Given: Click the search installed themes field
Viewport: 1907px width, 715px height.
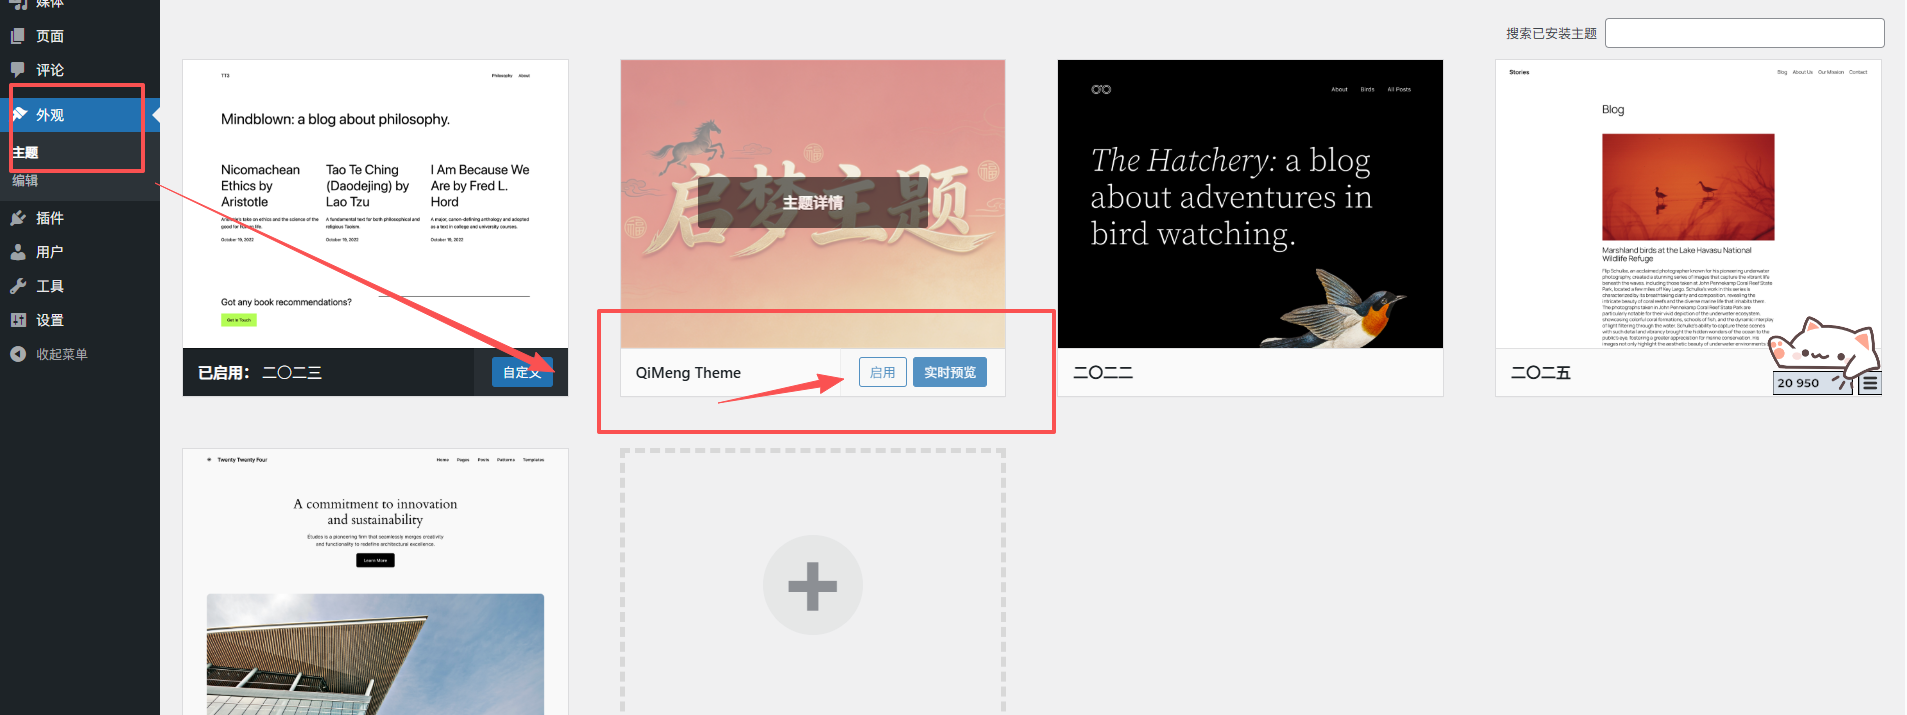Looking at the screenshot, I should [1744, 33].
